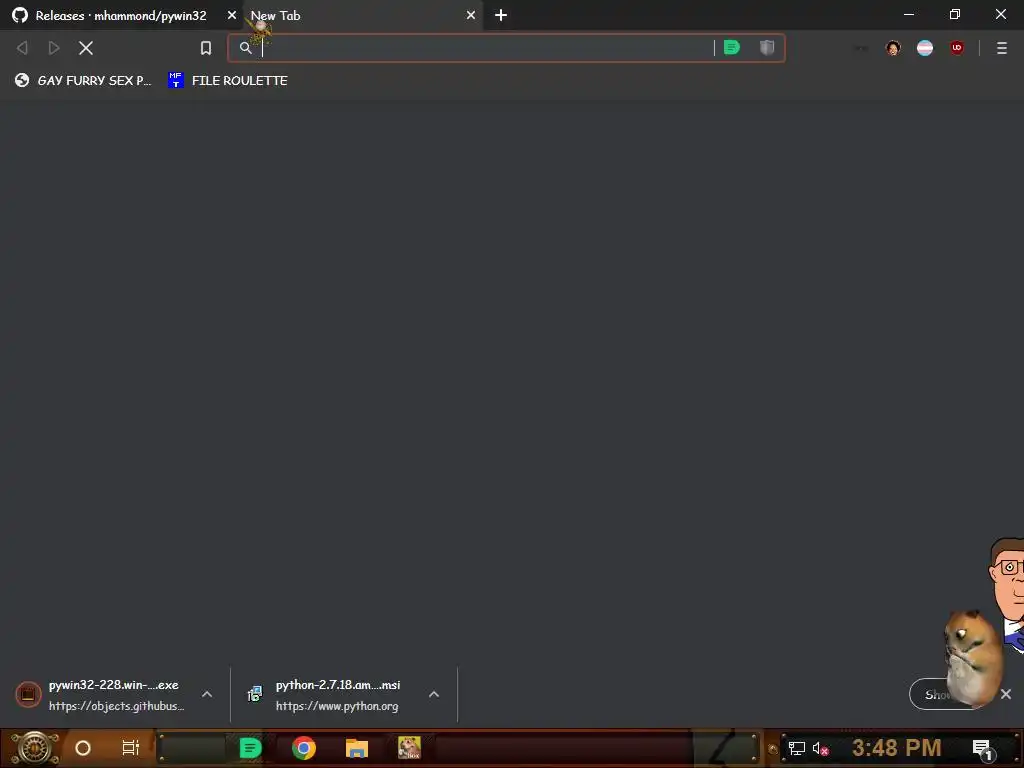This screenshot has height=768, width=1024.
Task: Open the Action Center notifications icon
Action: coord(983,750)
